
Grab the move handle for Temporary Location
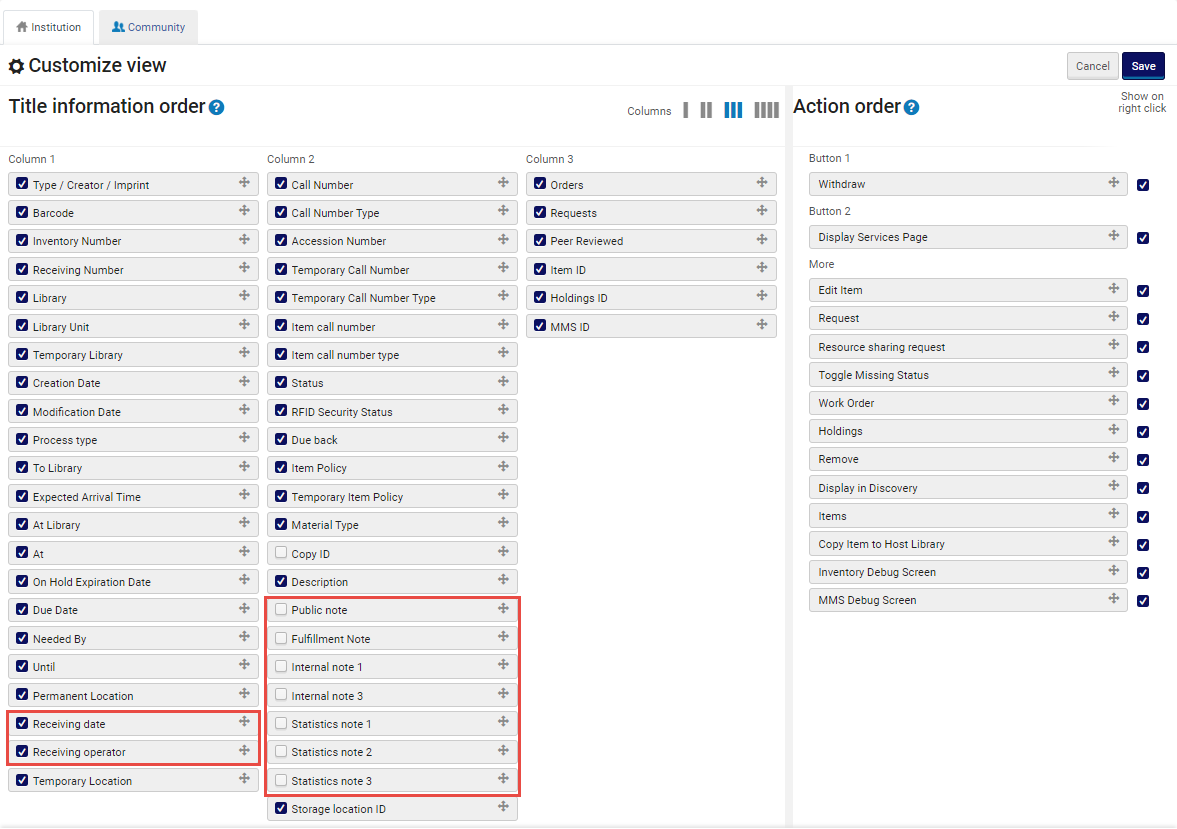click(x=244, y=779)
